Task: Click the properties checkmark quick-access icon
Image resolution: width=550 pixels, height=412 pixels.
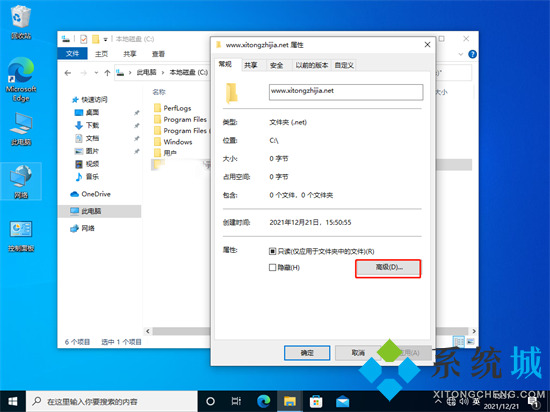Action: (x=83, y=39)
